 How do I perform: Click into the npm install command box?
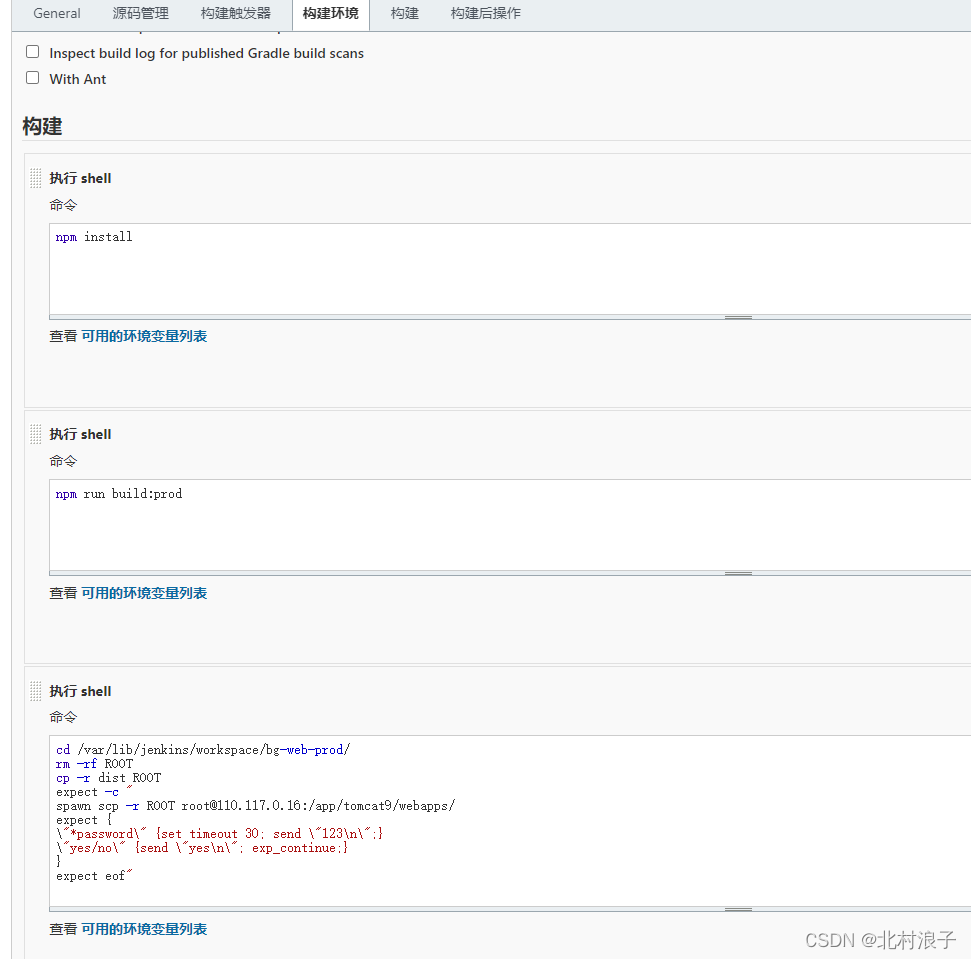click(x=510, y=269)
